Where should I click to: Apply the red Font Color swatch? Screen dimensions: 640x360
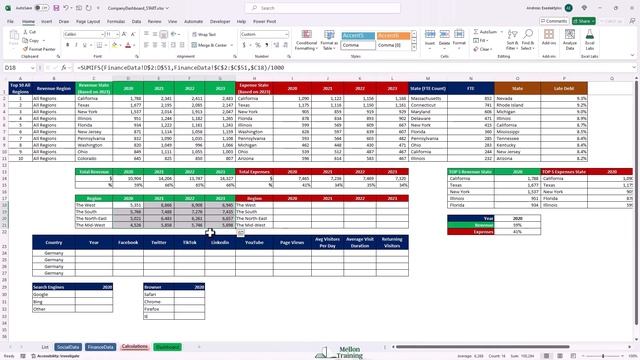pyautogui.click(x=128, y=45)
